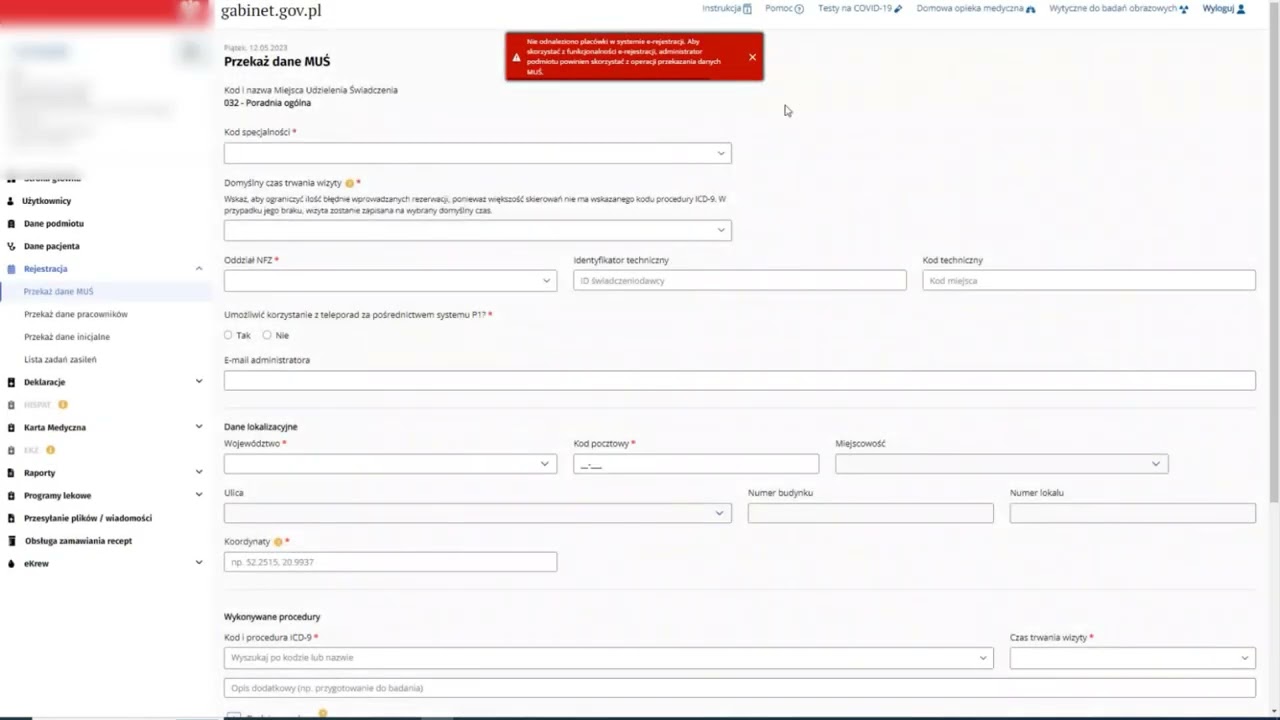Image resolution: width=1280 pixels, height=720 pixels.
Task: Open the Miejscowość dropdown
Action: pyautogui.click(x=1001, y=463)
